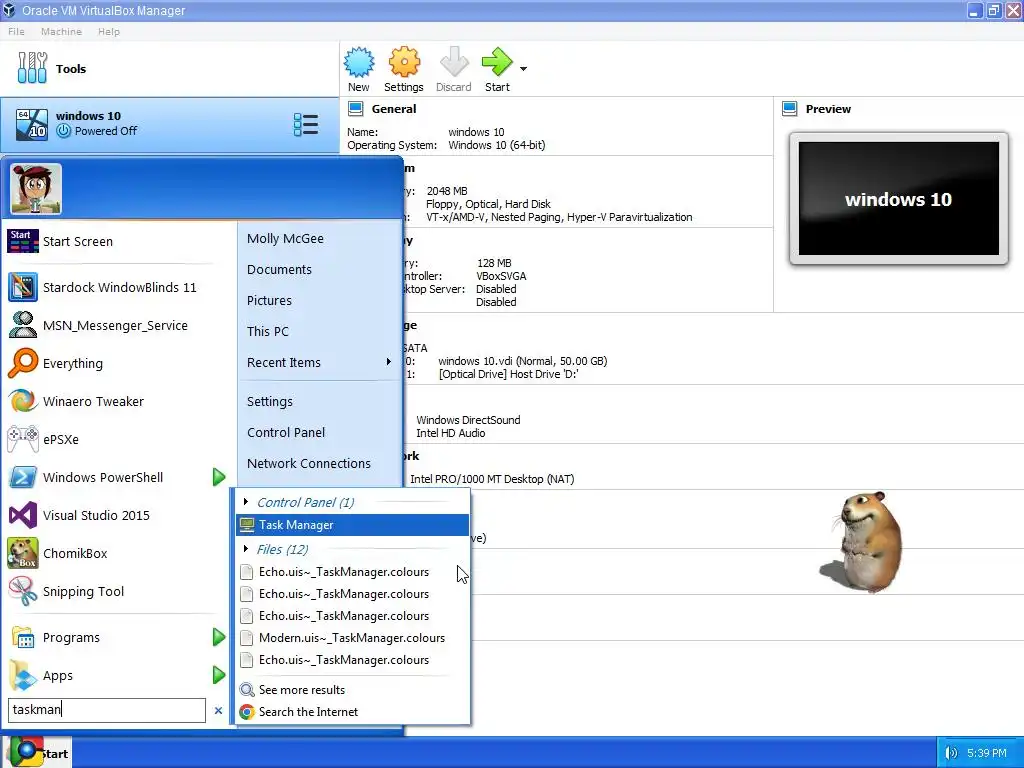Expand the Apps submenu arrow
The image size is (1024, 768).
219,675
